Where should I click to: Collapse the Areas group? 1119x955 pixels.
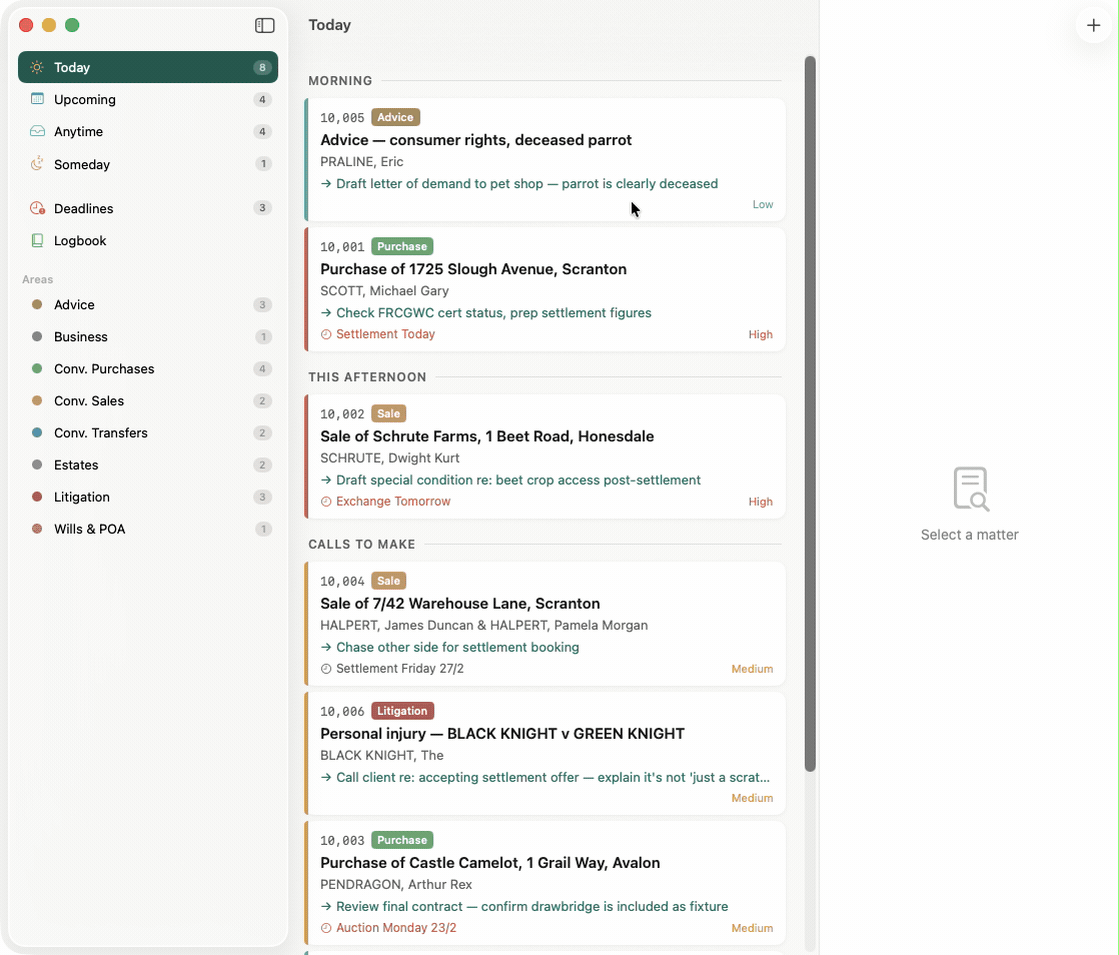(38, 280)
